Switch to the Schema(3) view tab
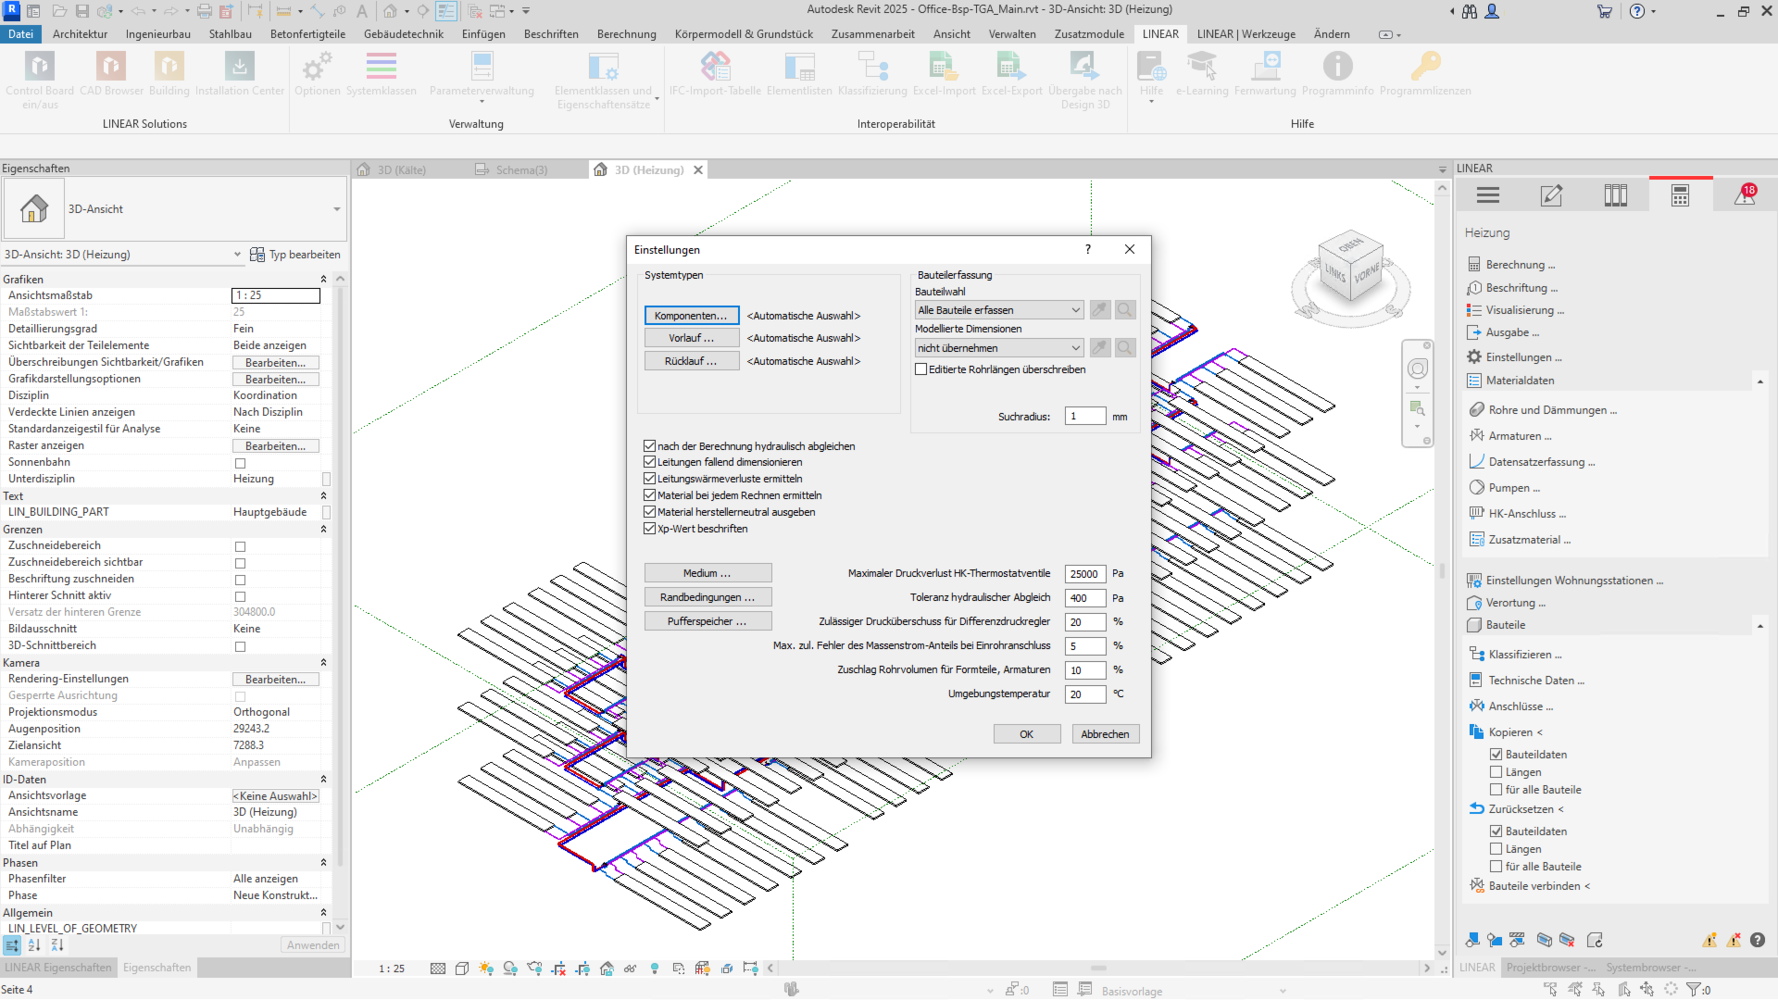This screenshot has width=1778, height=1000. point(521,170)
